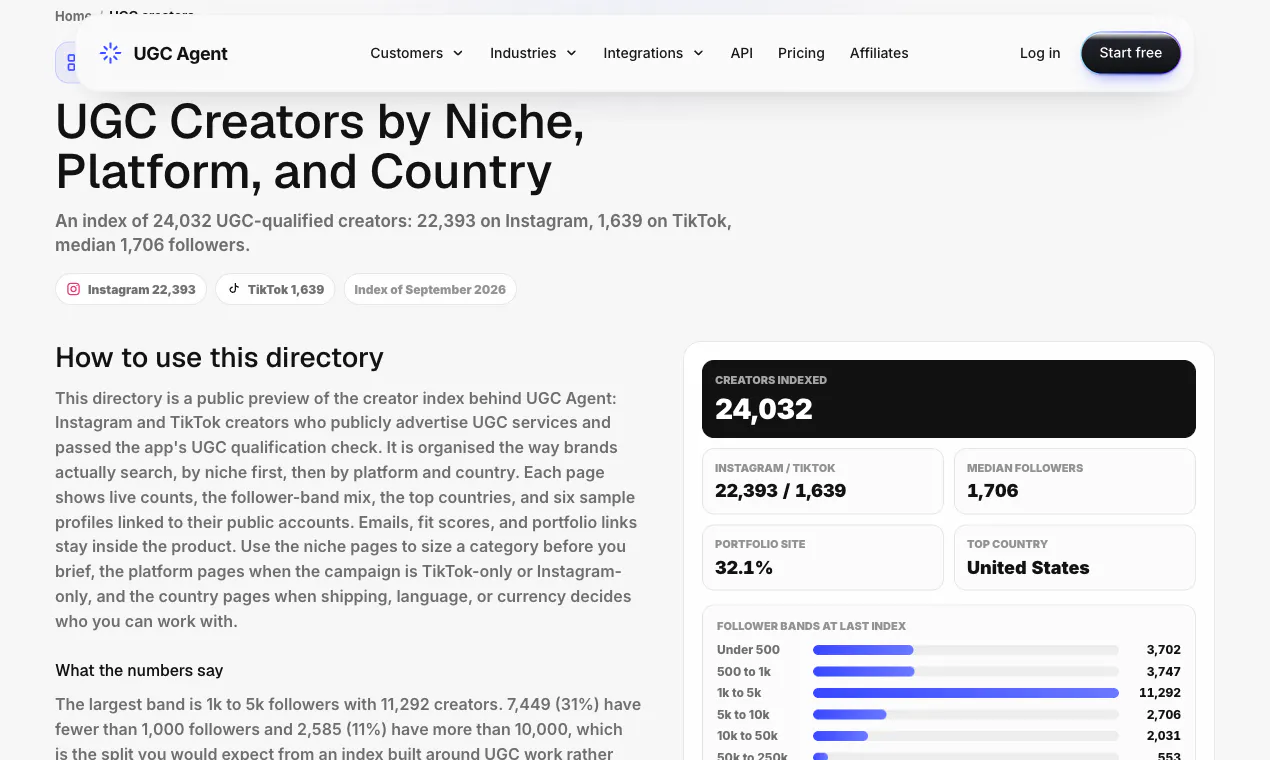Open the Industries menu
This screenshot has width=1270, height=760.
click(x=534, y=53)
